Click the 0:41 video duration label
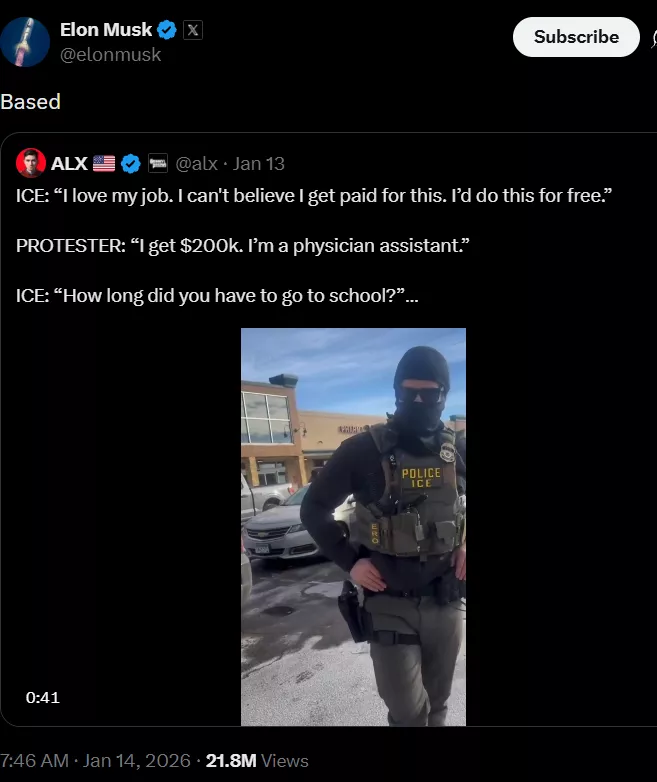The height and width of the screenshot is (782, 657). (x=43, y=697)
